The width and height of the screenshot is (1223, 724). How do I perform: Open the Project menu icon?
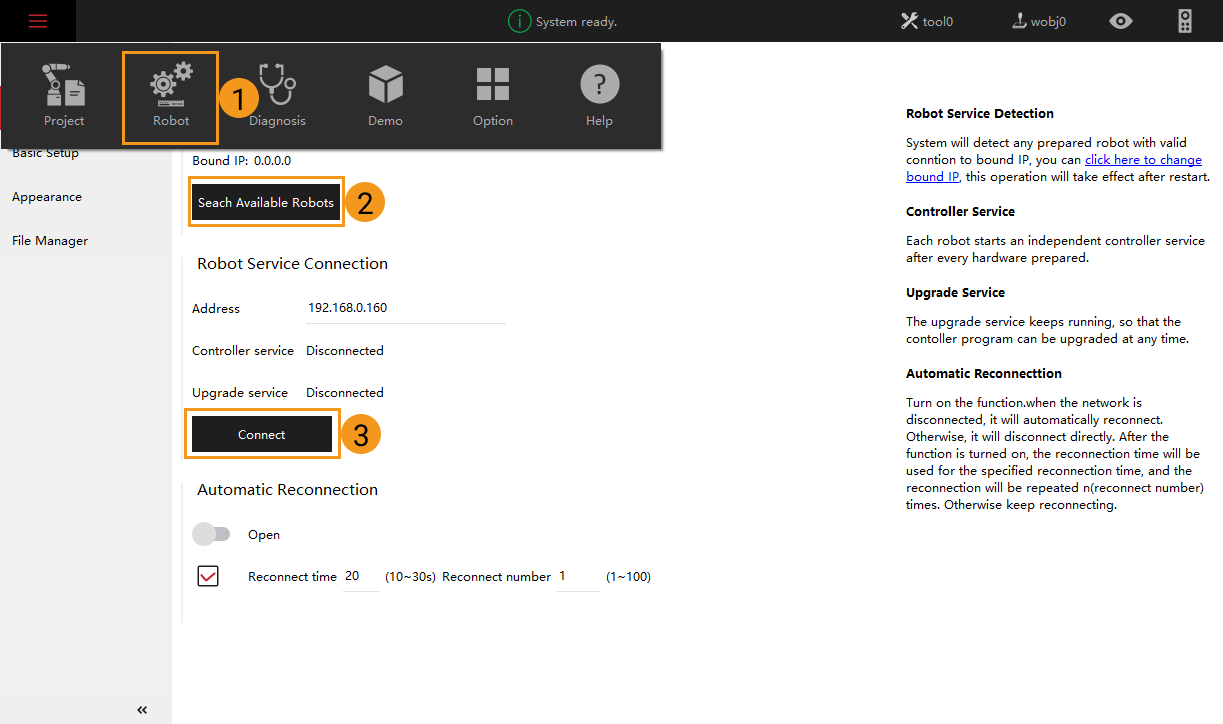64,95
